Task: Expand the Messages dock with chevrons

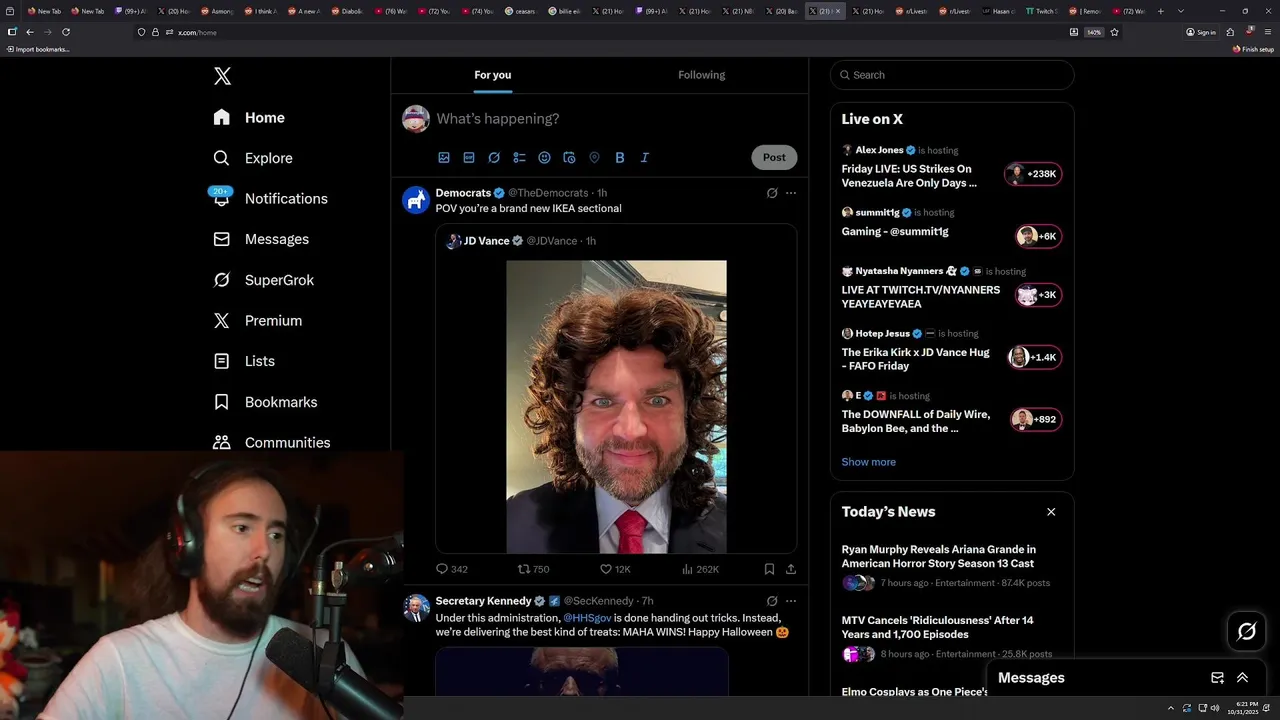Action: (x=1242, y=677)
